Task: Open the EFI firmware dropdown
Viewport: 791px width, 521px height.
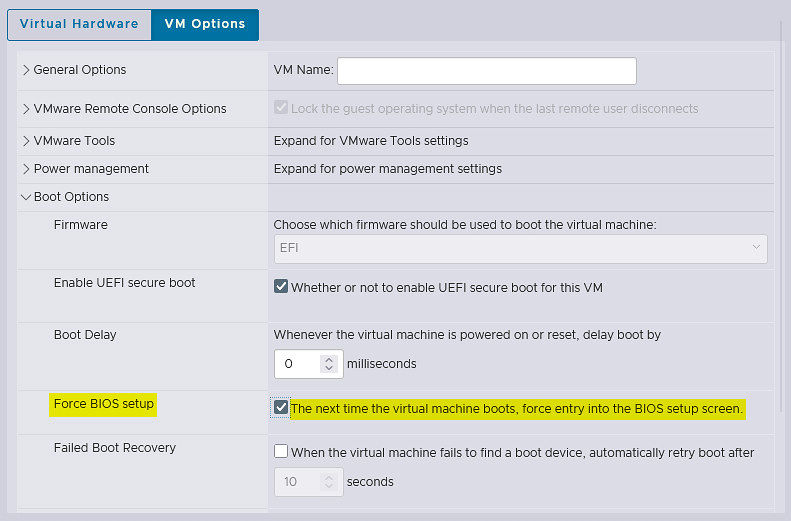Action: click(521, 248)
